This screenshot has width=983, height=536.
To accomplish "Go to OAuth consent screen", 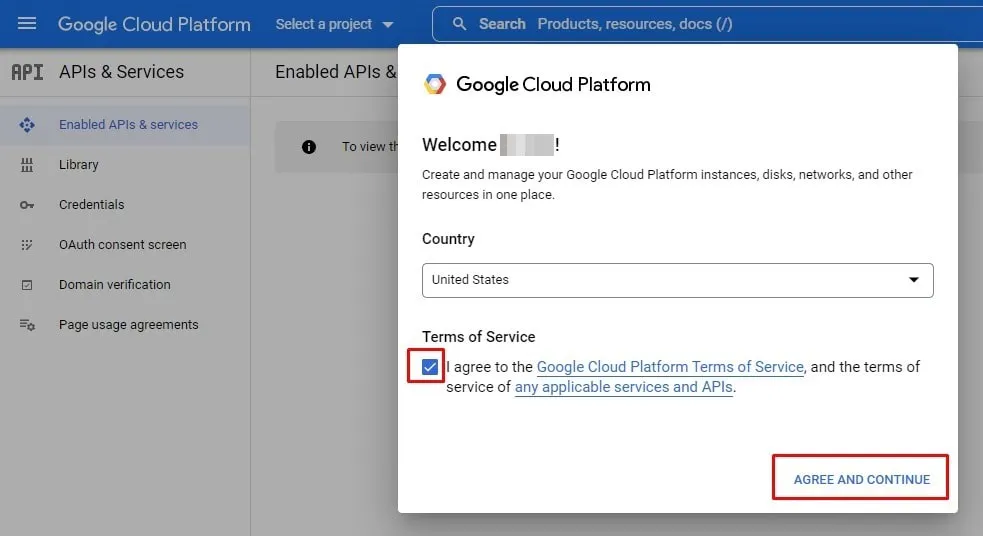I will 123,245.
